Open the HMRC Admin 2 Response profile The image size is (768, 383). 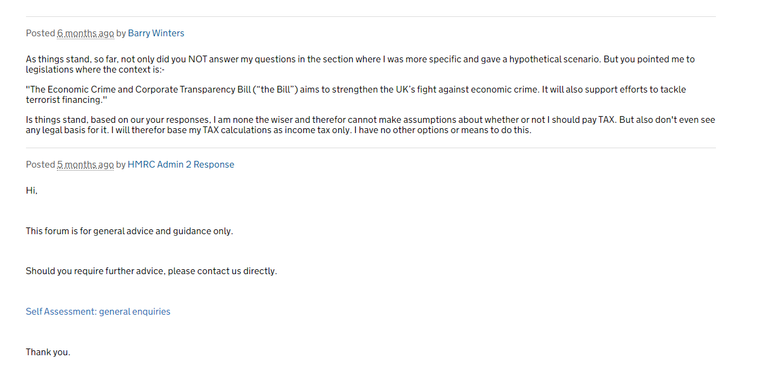click(181, 165)
